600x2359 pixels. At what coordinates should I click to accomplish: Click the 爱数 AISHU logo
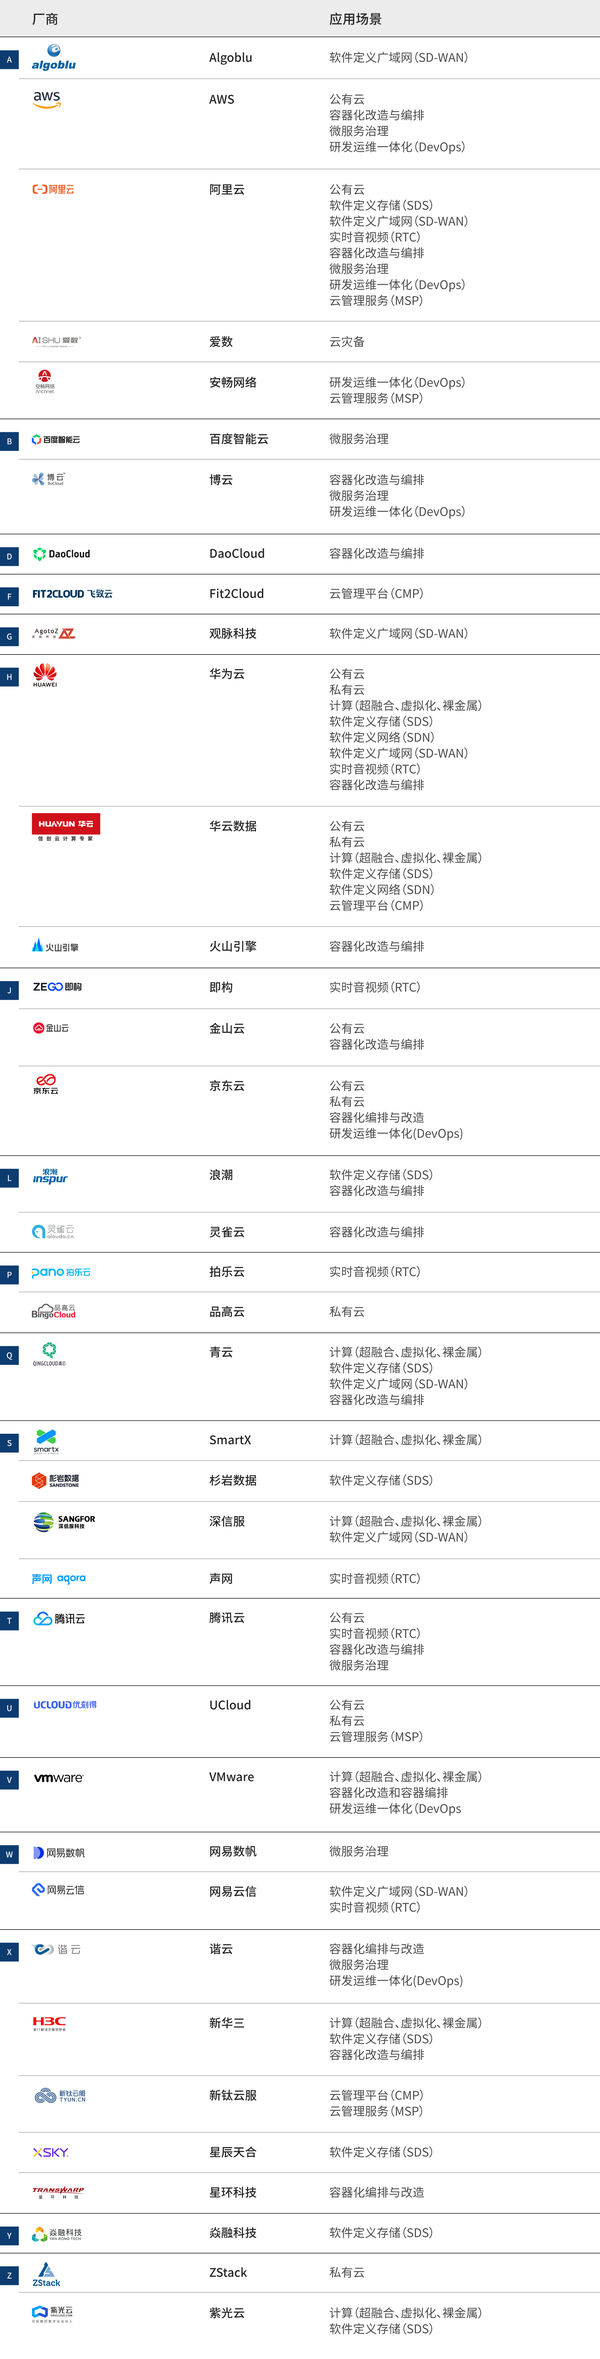(x=56, y=341)
